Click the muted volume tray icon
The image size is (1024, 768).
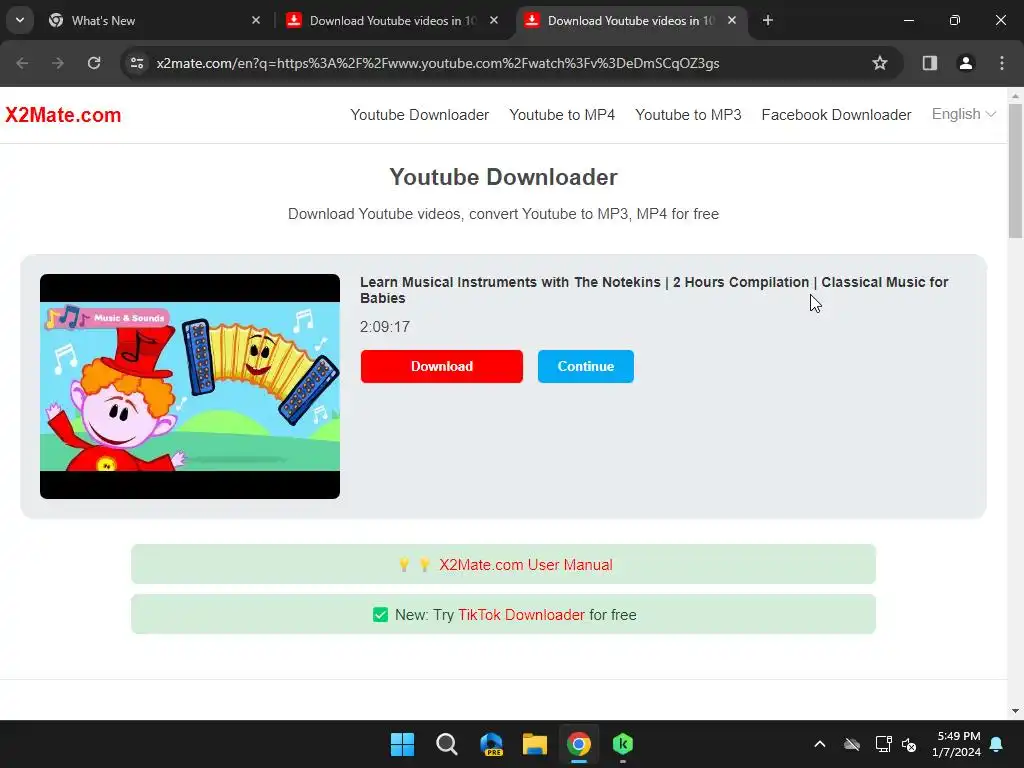tap(909, 744)
